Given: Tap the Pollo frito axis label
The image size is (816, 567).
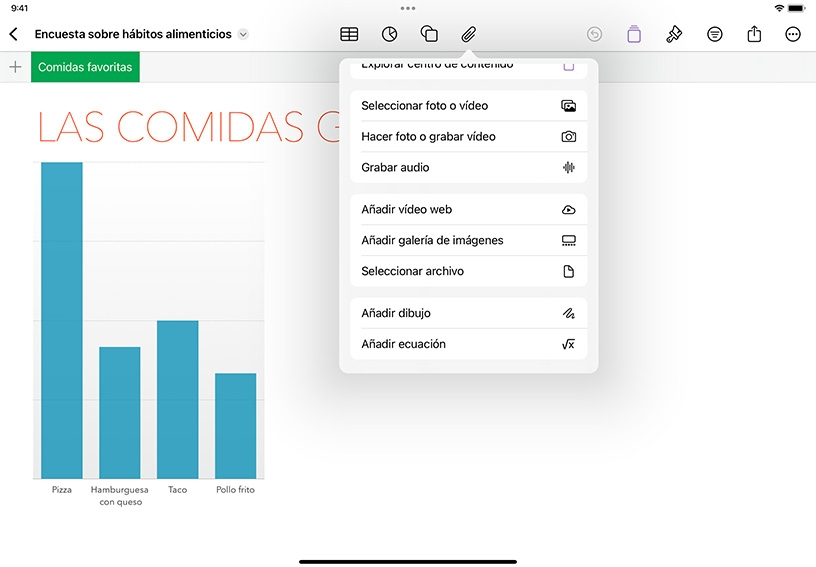Looking at the screenshot, I should pyautogui.click(x=236, y=489).
